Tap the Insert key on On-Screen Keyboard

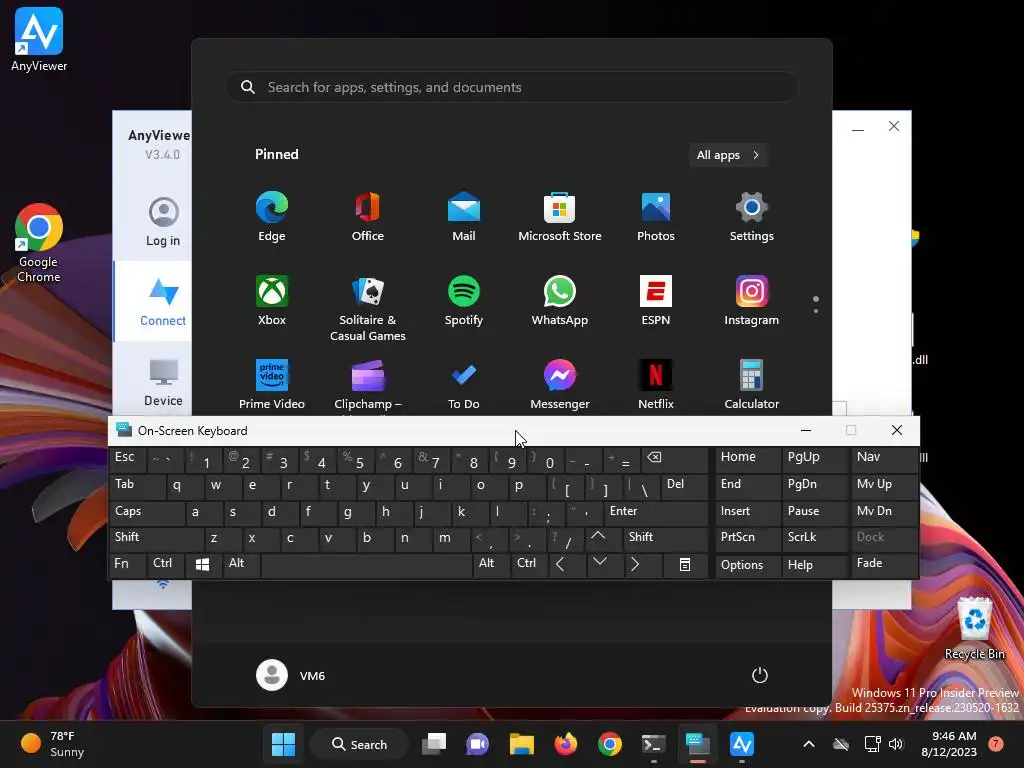click(748, 513)
